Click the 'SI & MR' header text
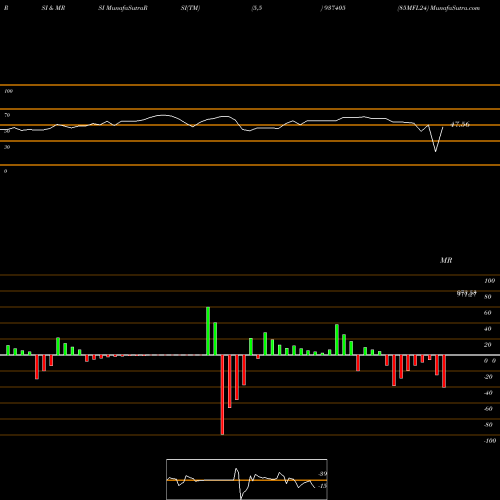 [x=53, y=8]
